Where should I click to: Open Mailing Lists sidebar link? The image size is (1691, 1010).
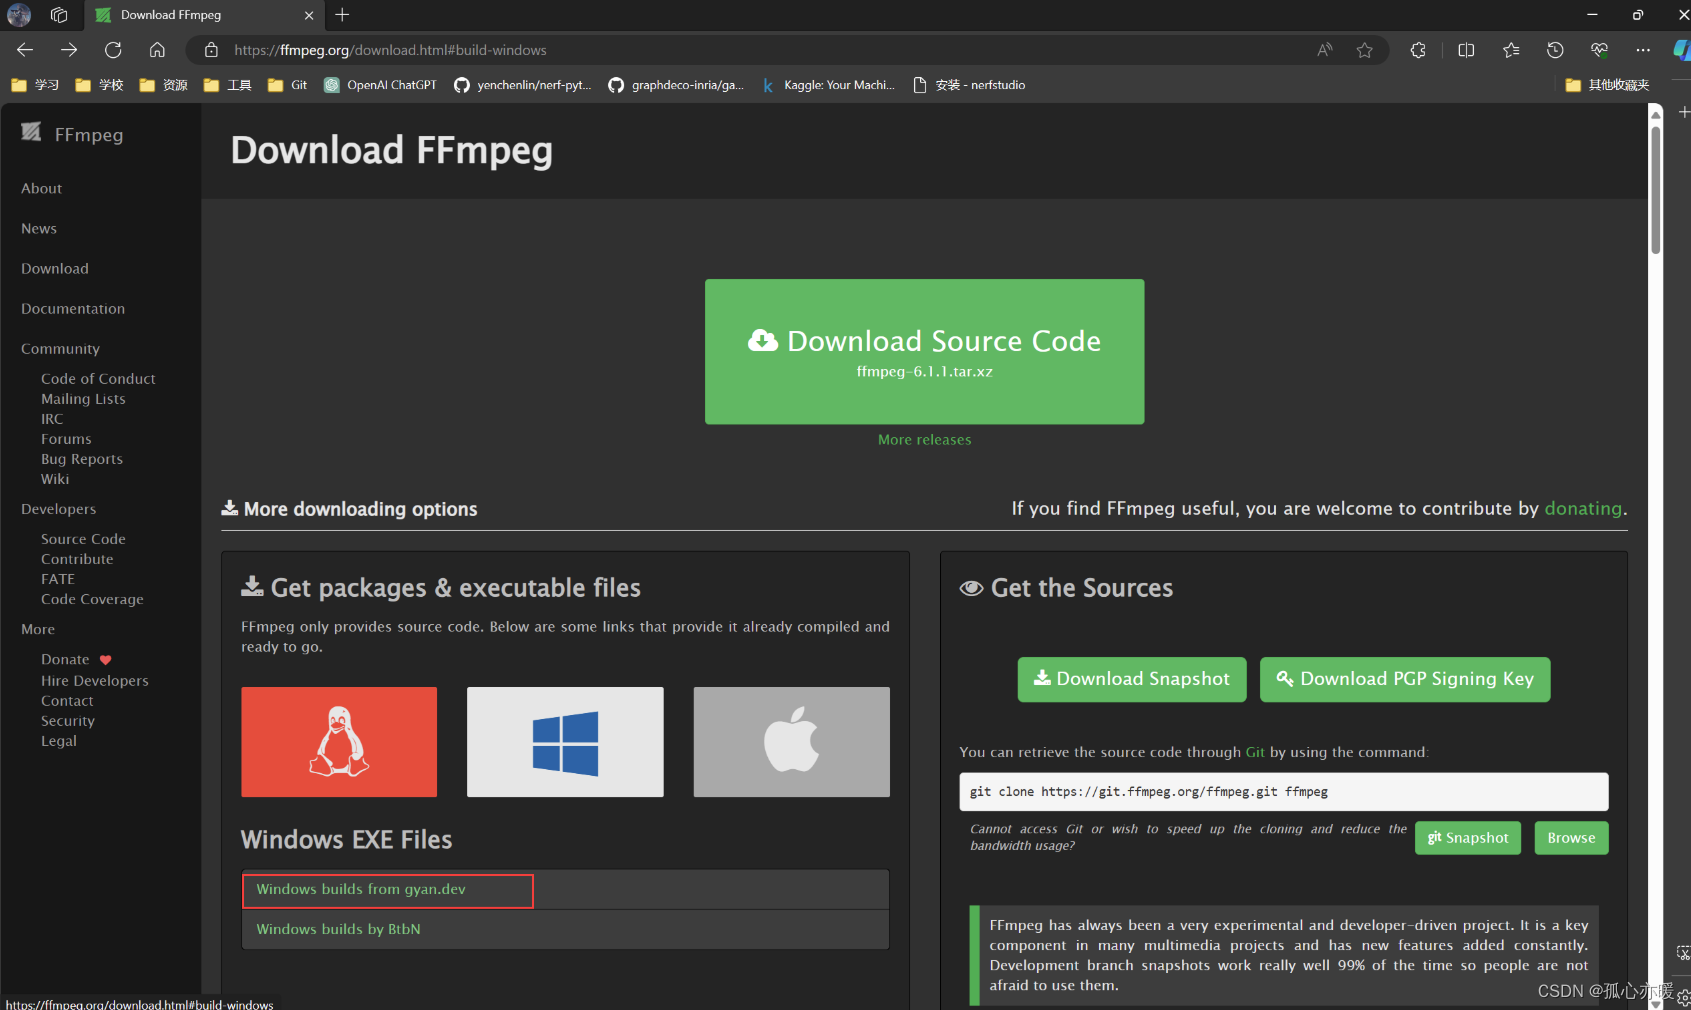[x=83, y=398]
